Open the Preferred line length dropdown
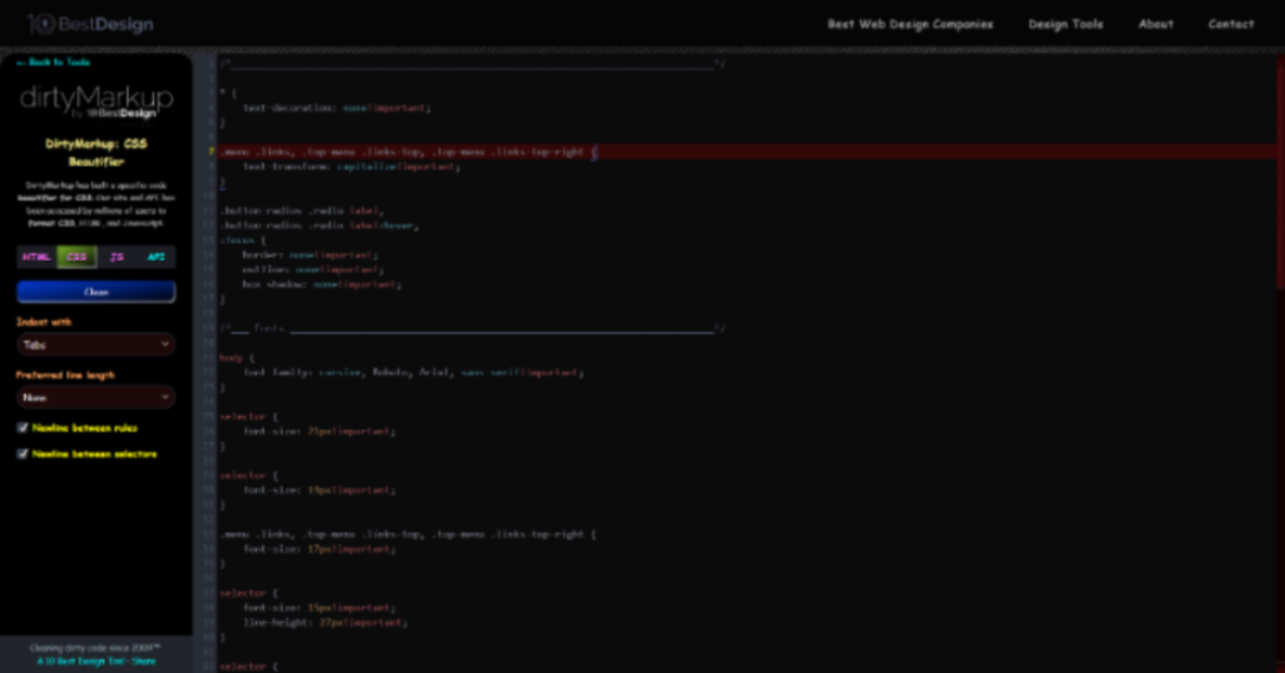This screenshot has width=1285, height=673. coord(96,398)
